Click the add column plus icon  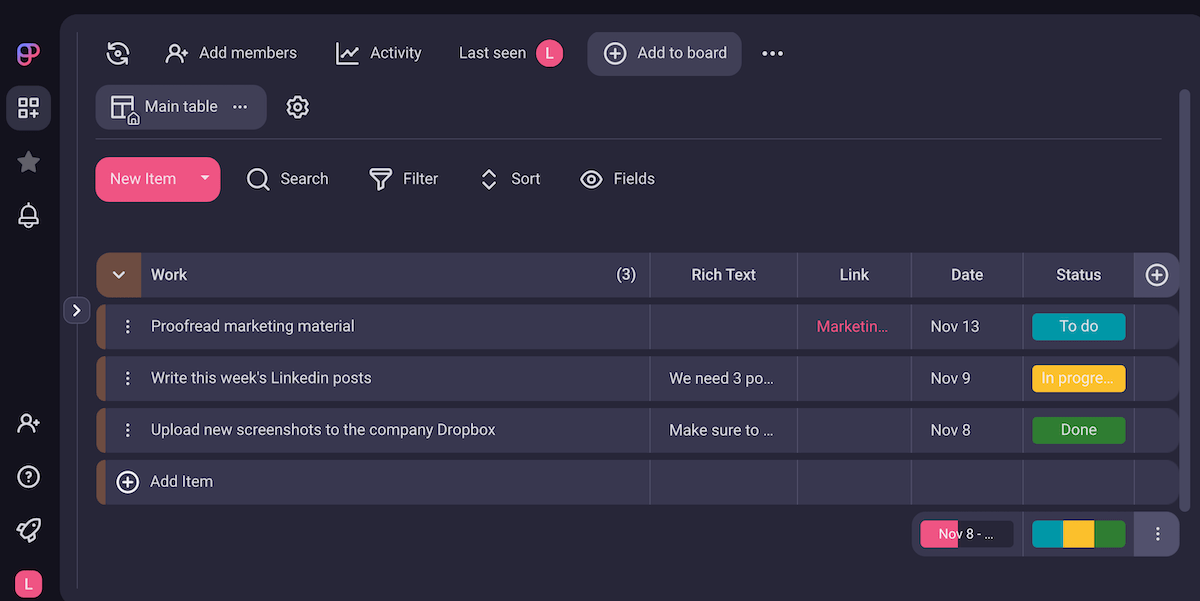click(1156, 275)
